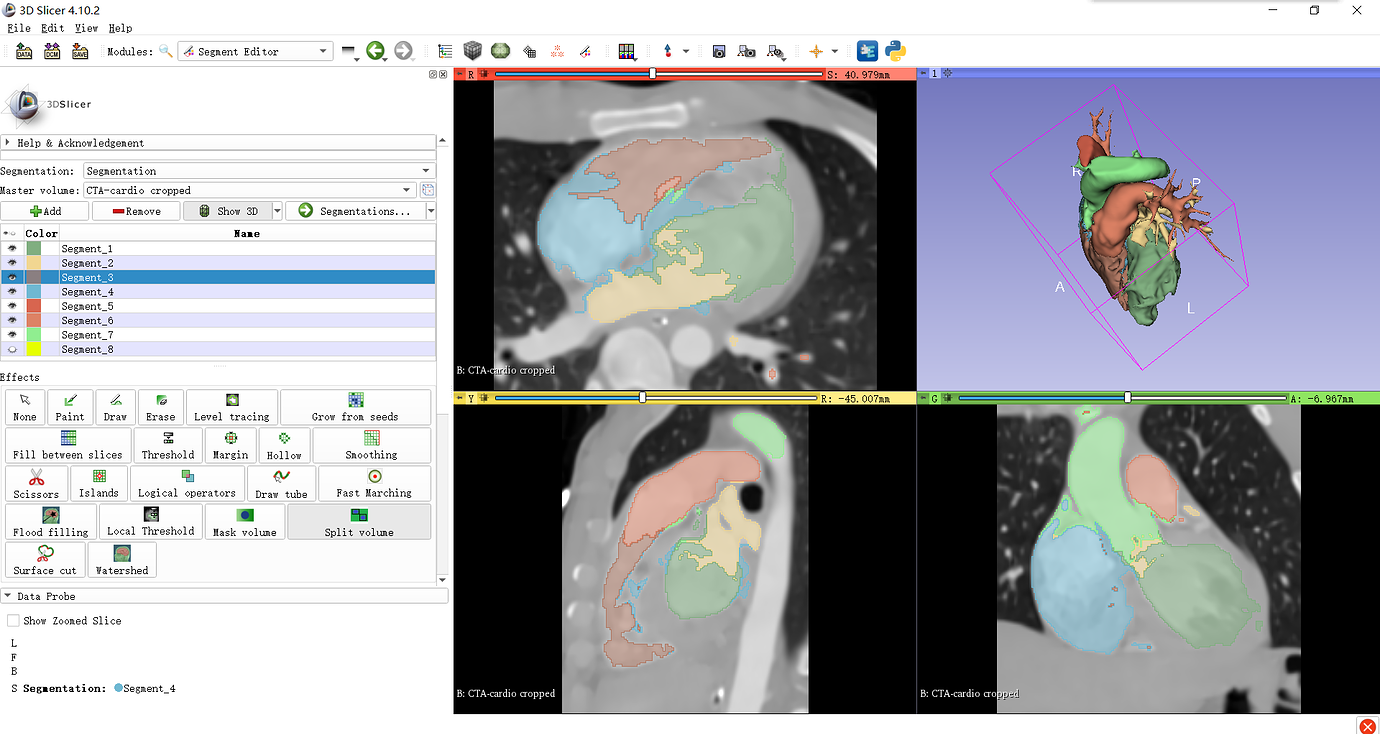This screenshot has width=1380, height=734.
Task: Select the Islands effect
Action: pos(99,483)
